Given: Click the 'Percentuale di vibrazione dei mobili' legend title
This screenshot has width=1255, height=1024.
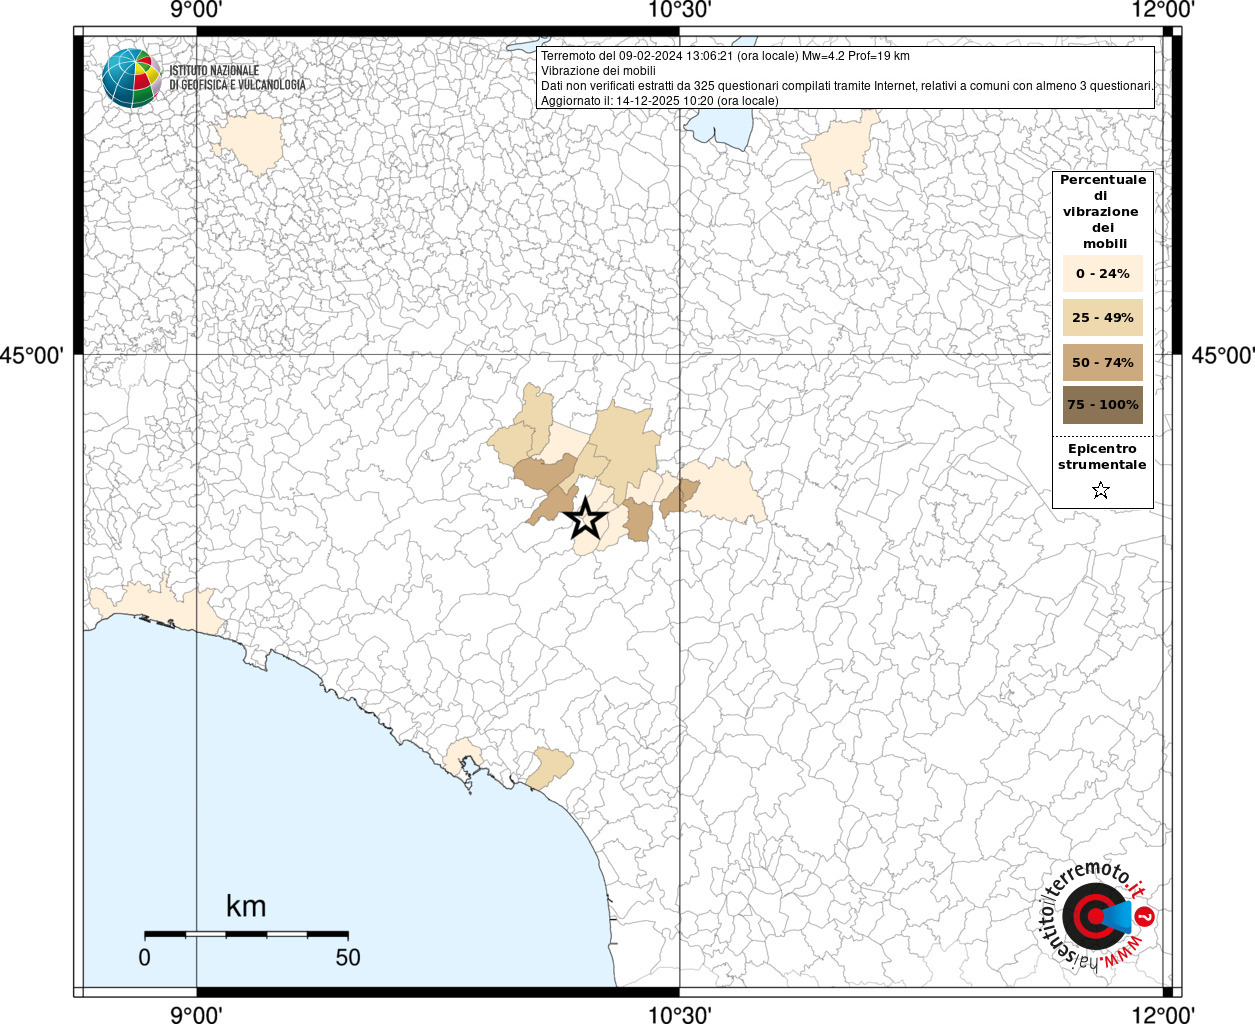Looking at the screenshot, I should 1102,211.
